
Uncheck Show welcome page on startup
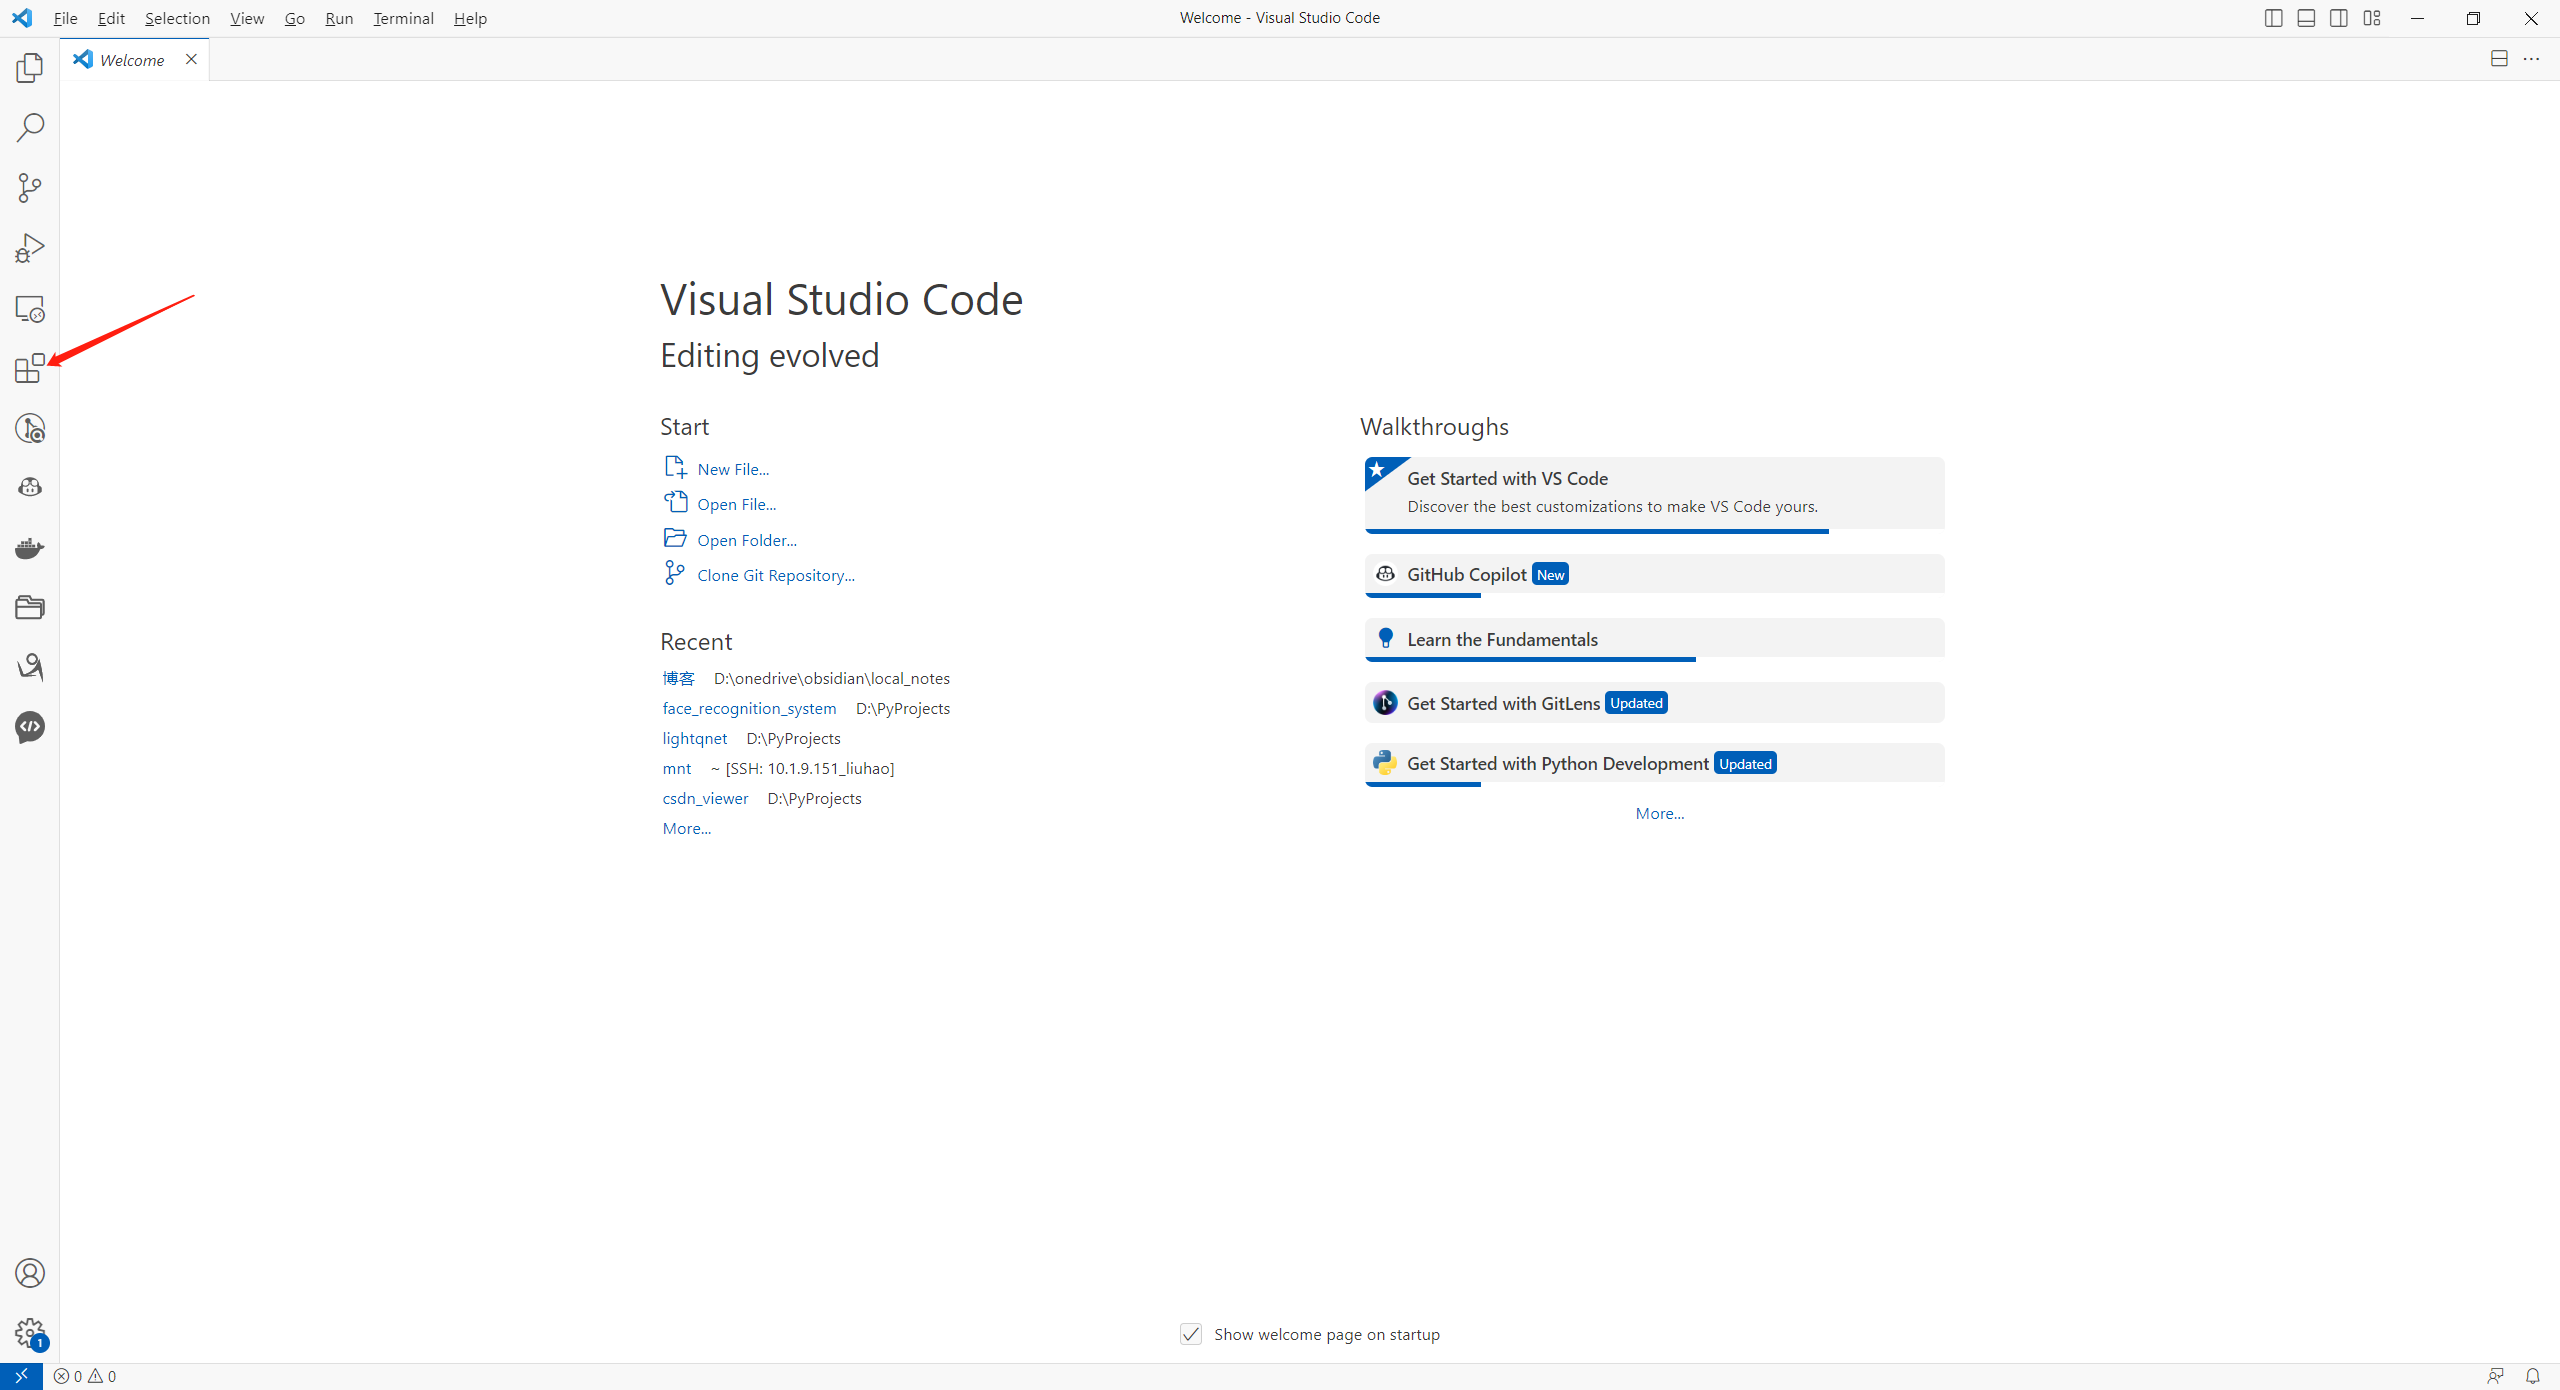(1190, 1334)
